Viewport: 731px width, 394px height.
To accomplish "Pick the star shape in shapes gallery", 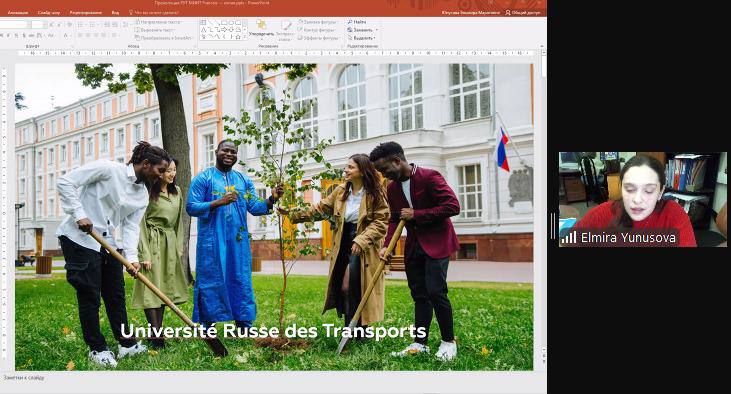I will 238,37.
